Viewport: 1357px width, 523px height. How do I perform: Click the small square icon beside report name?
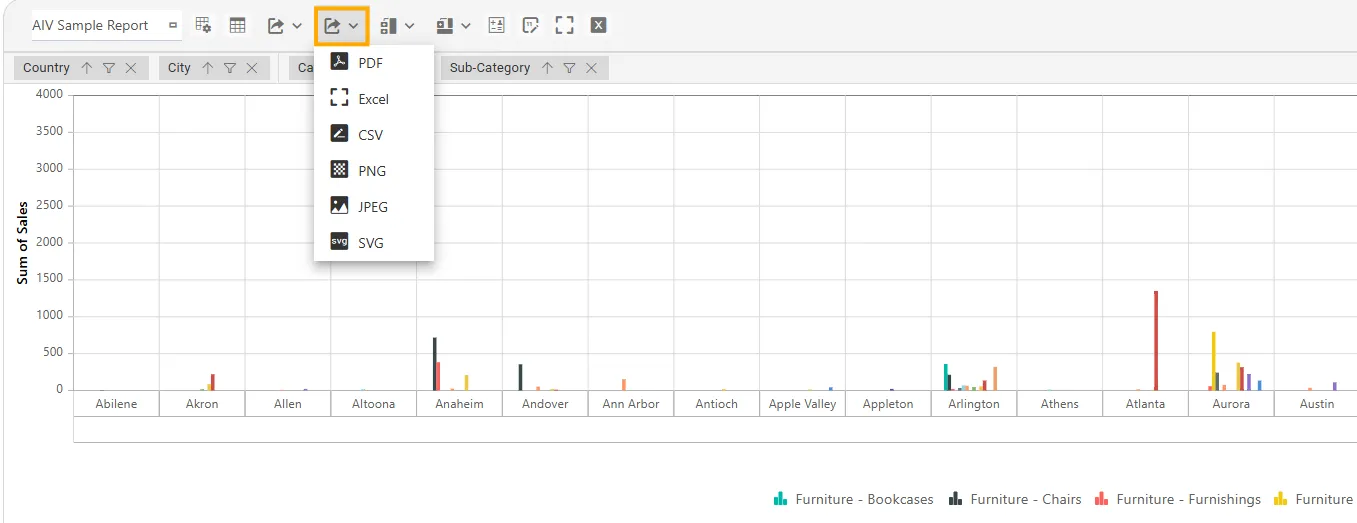[x=173, y=25]
